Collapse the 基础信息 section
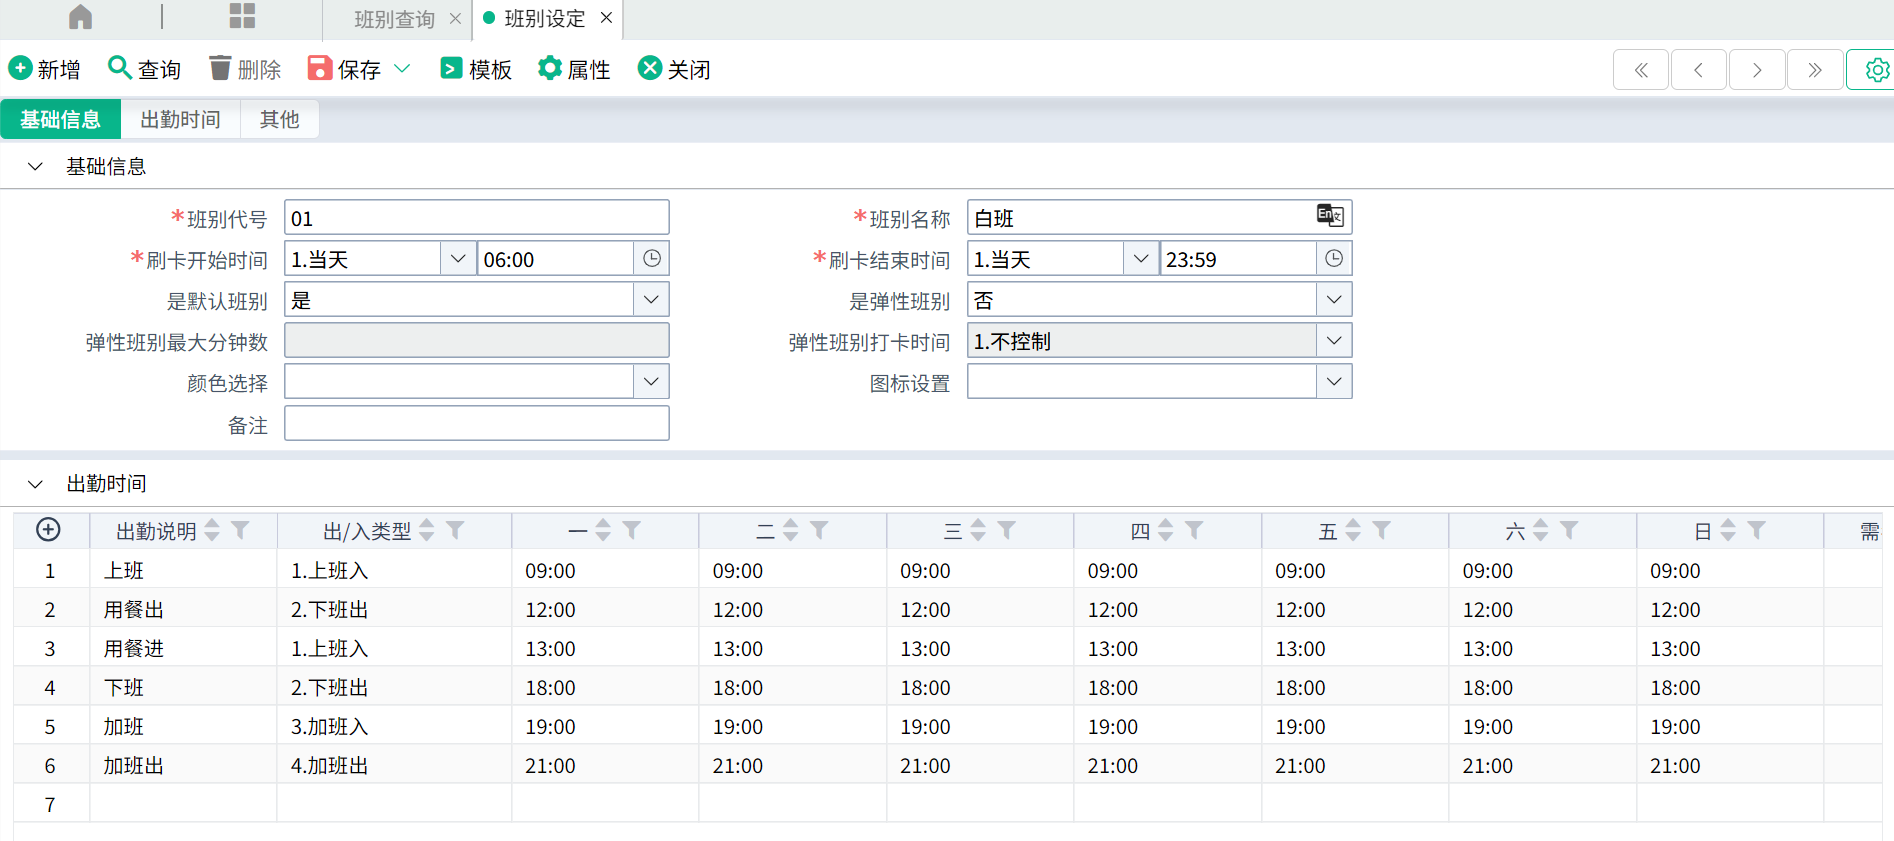 (36, 167)
